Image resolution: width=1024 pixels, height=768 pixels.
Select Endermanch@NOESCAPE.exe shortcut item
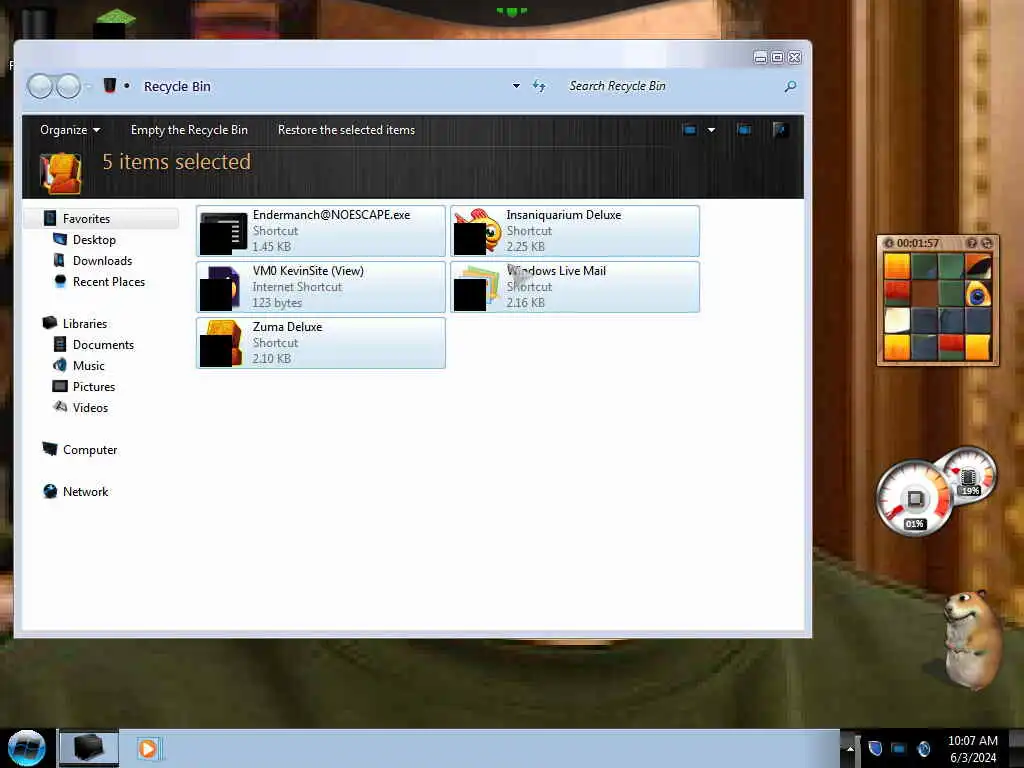321,231
